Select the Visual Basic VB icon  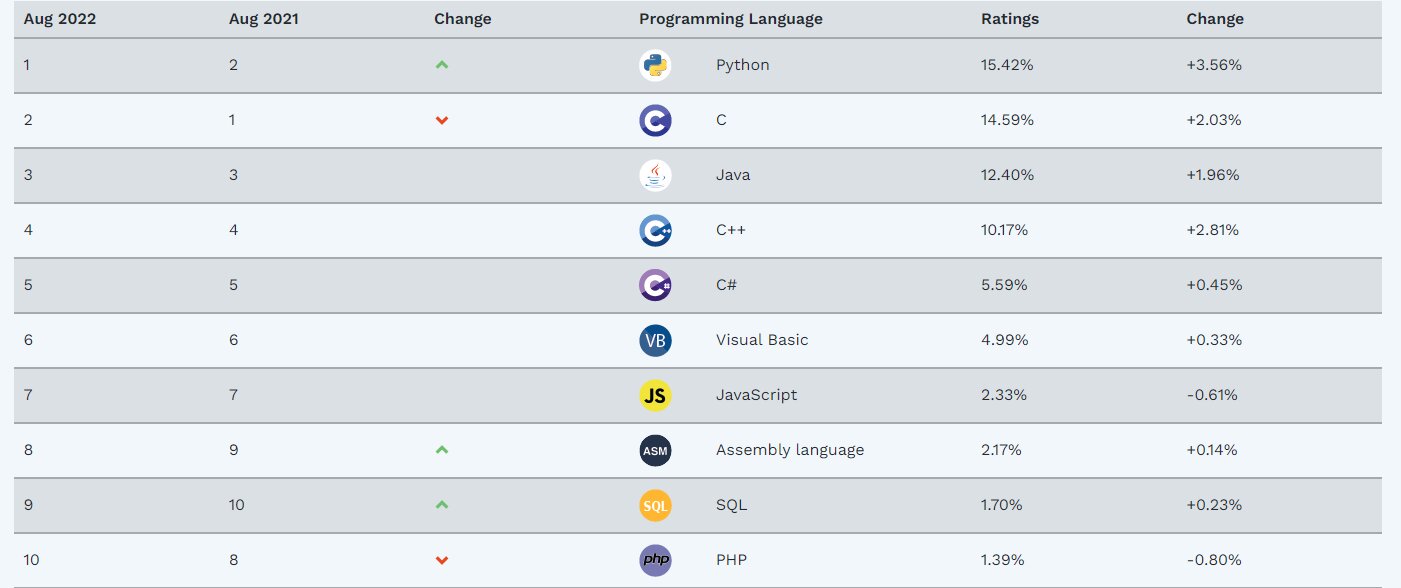coord(655,341)
